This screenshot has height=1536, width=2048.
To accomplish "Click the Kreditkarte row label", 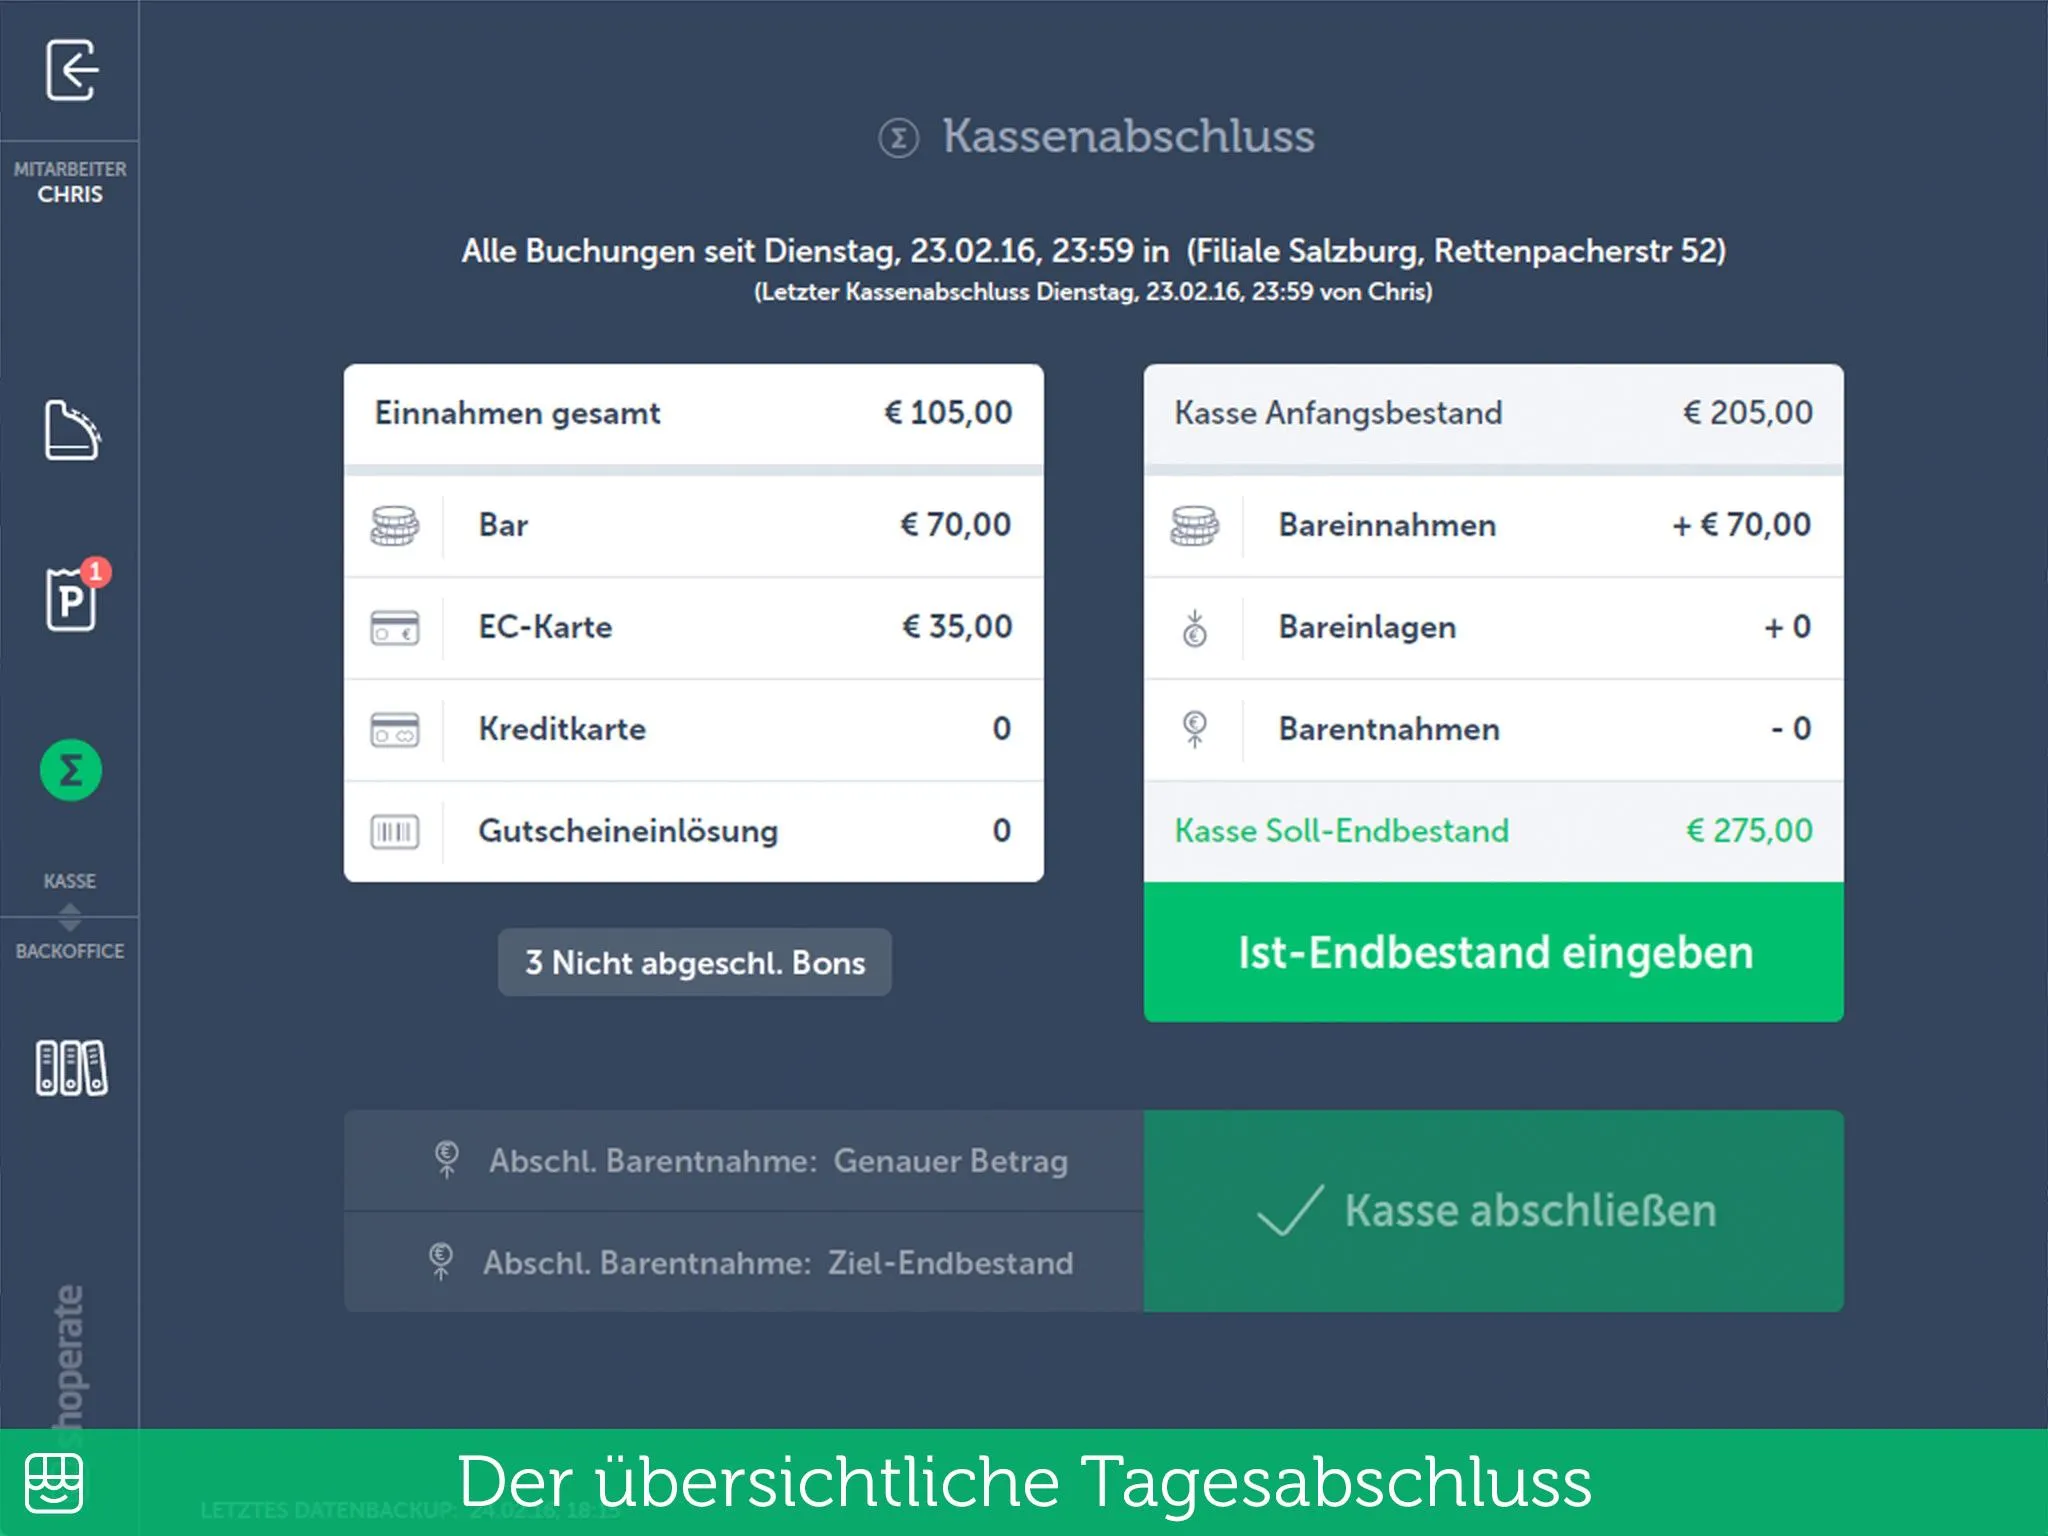I will pyautogui.click(x=562, y=729).
